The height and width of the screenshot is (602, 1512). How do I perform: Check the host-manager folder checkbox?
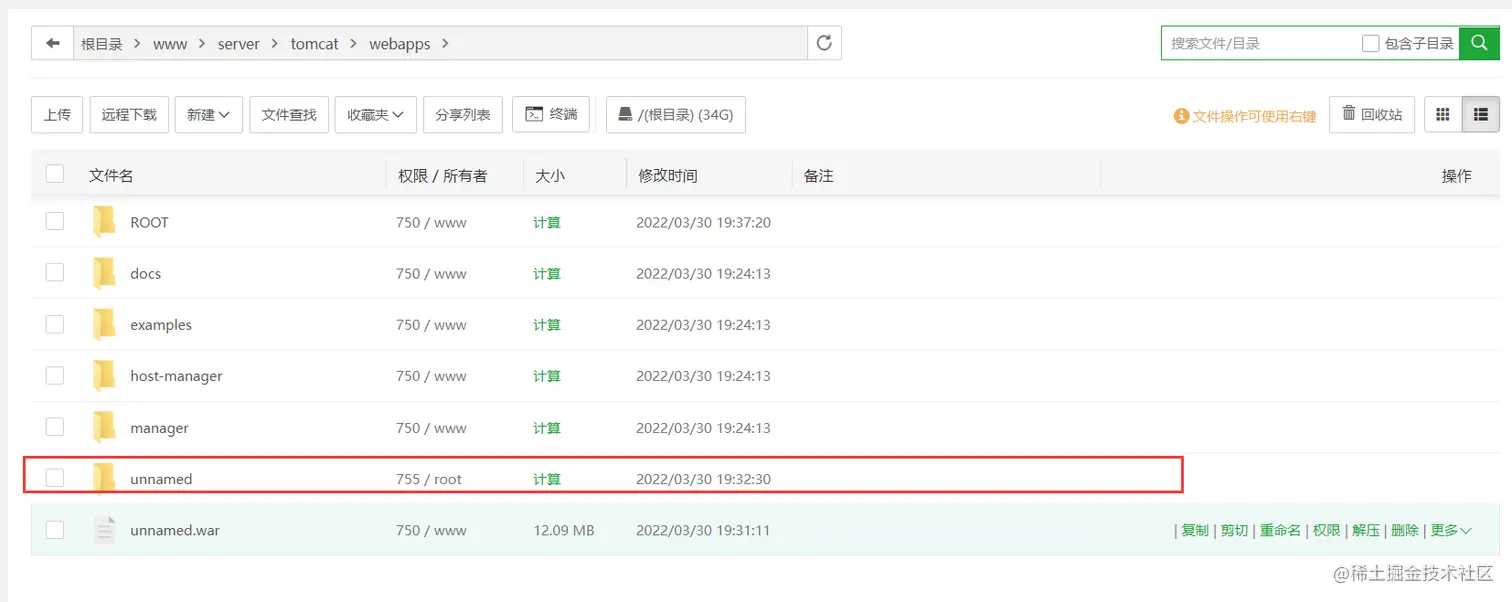click(55, 375)
